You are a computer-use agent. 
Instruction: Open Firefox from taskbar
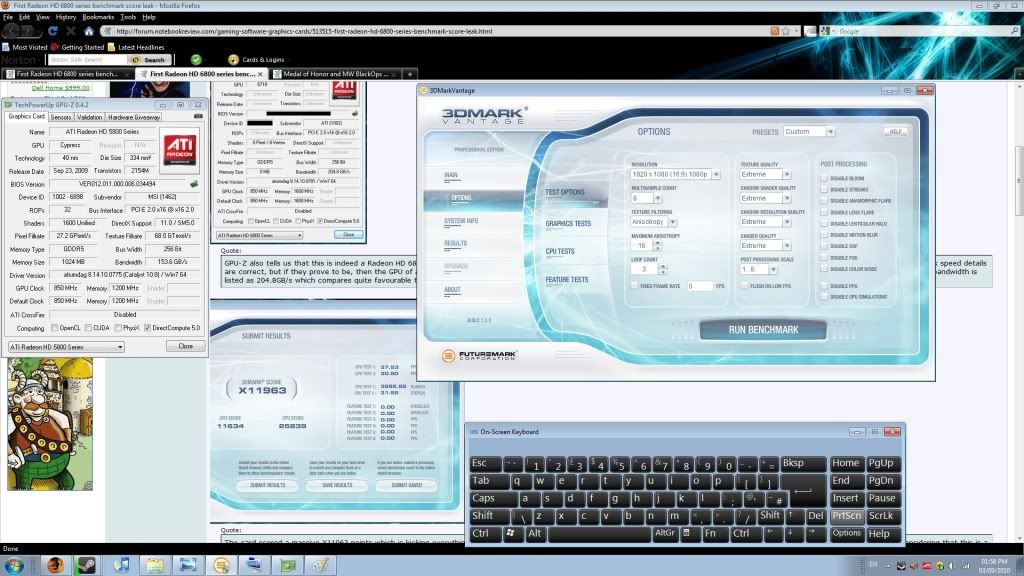click(x=56, y=565)
